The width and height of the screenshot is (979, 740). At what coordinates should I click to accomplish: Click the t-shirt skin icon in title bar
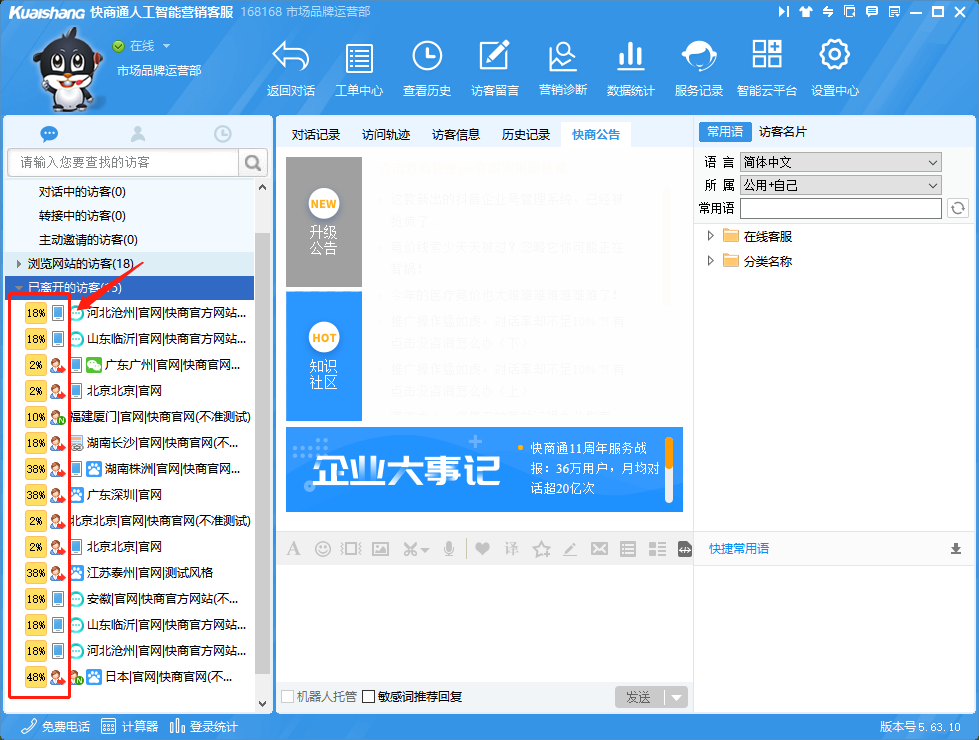pyautogui.click(x=805, y=11)
